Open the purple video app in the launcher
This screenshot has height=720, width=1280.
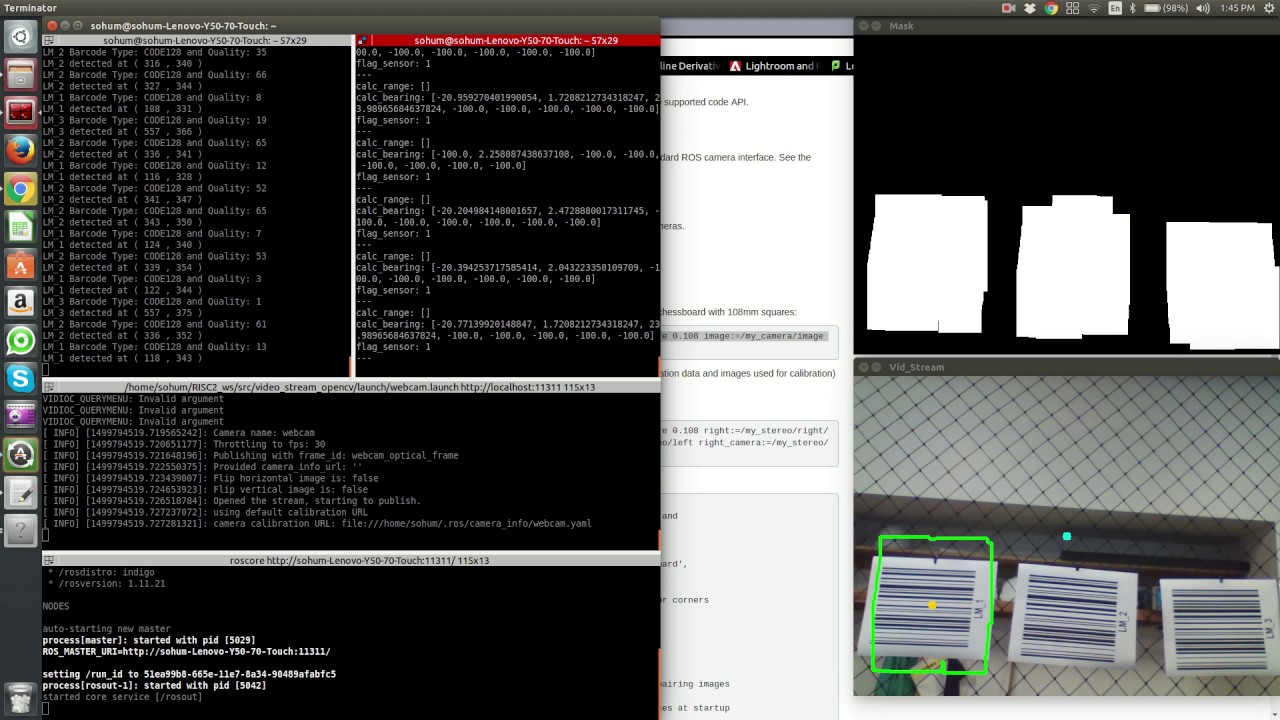[x=20, y=417]
